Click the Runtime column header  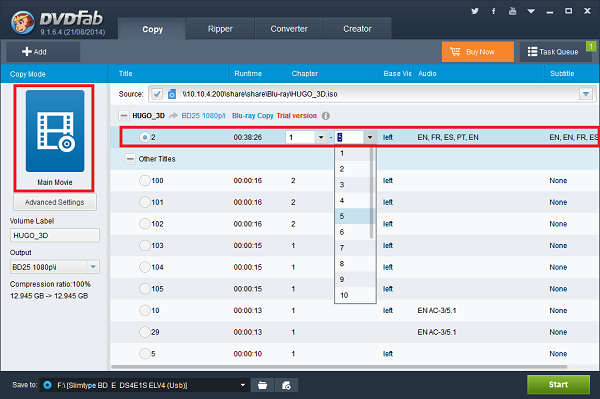pyautogui.click(x=248, y=73)
